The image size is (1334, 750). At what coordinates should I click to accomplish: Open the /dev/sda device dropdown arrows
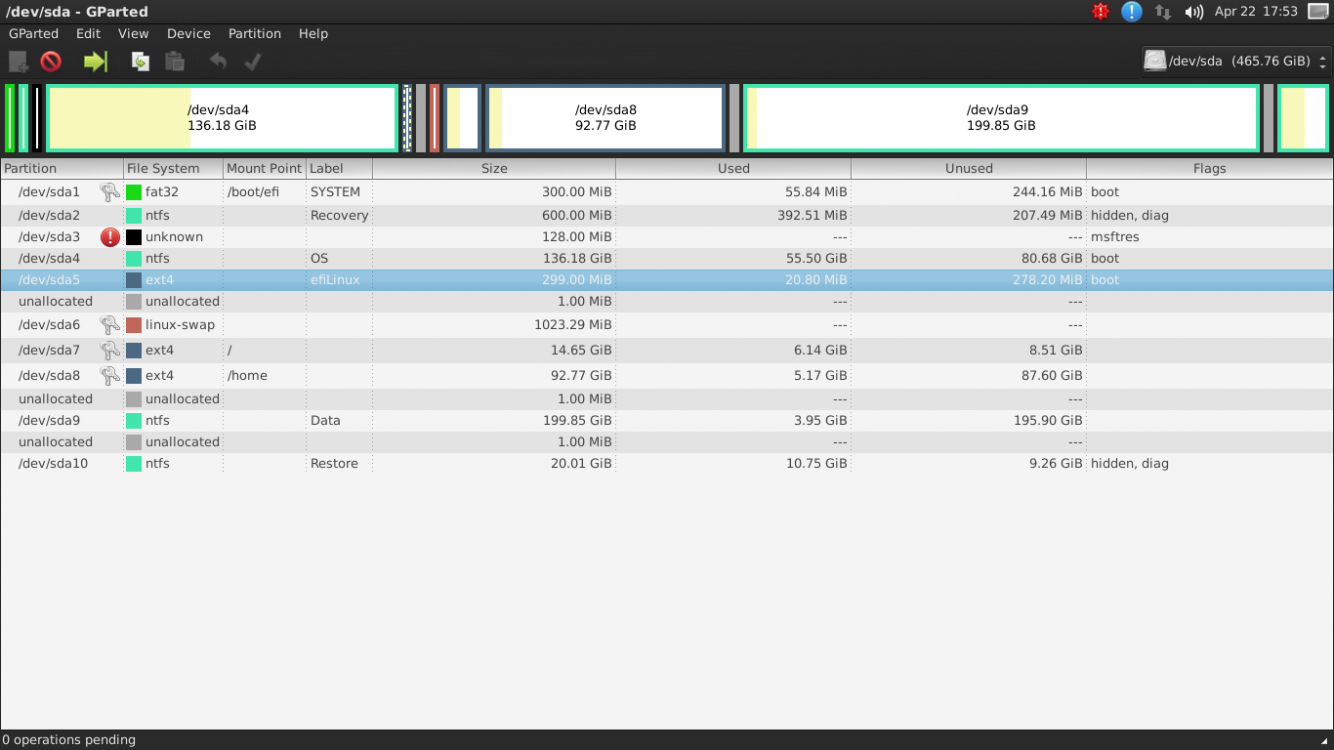(x=1323, y=61)
